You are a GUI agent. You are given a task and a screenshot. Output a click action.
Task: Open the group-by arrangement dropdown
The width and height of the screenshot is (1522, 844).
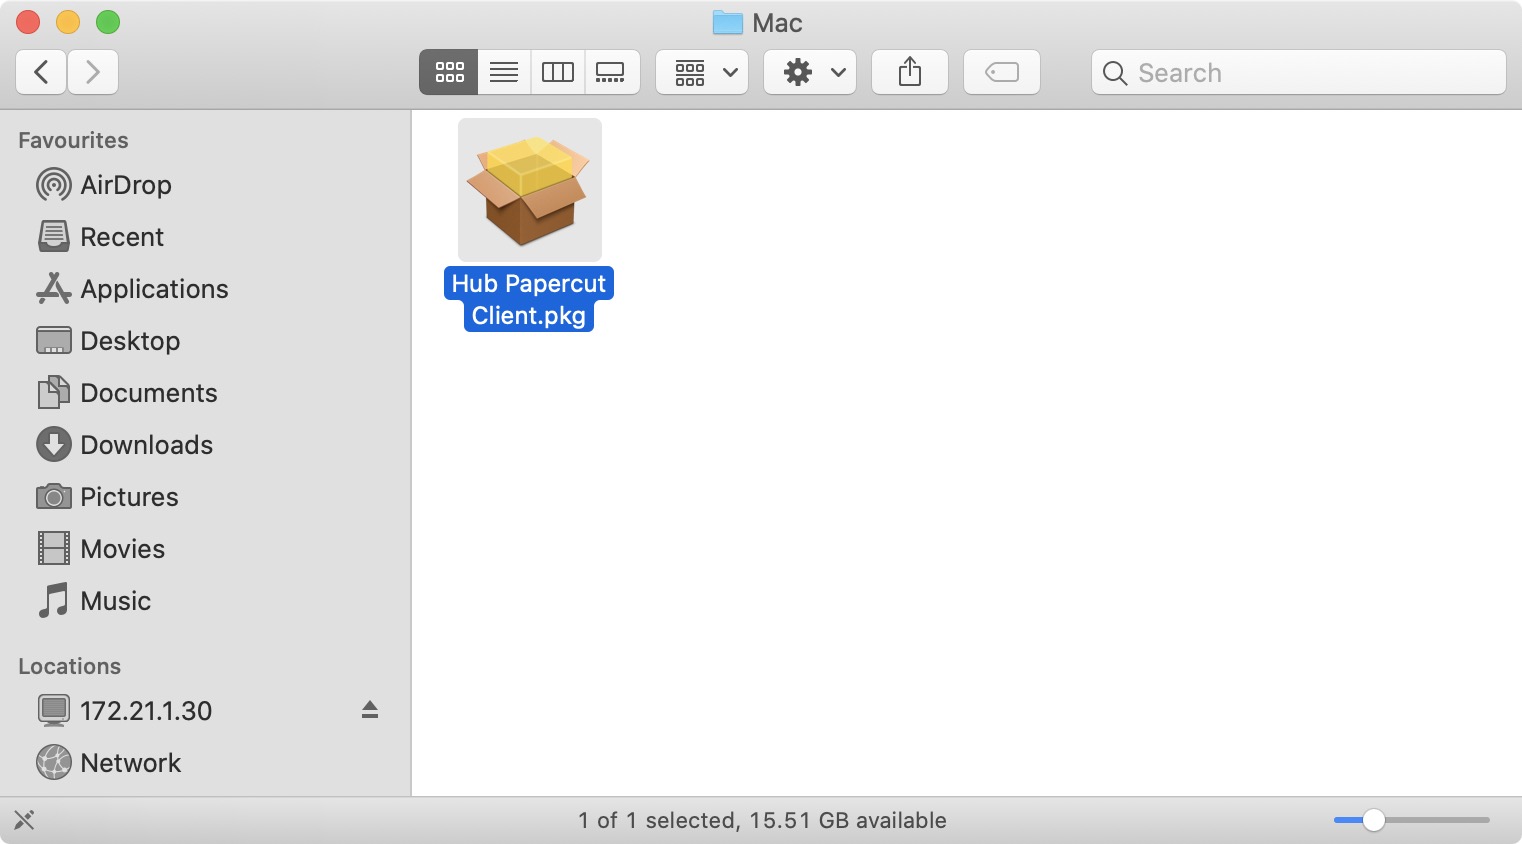tap(702, 72)
